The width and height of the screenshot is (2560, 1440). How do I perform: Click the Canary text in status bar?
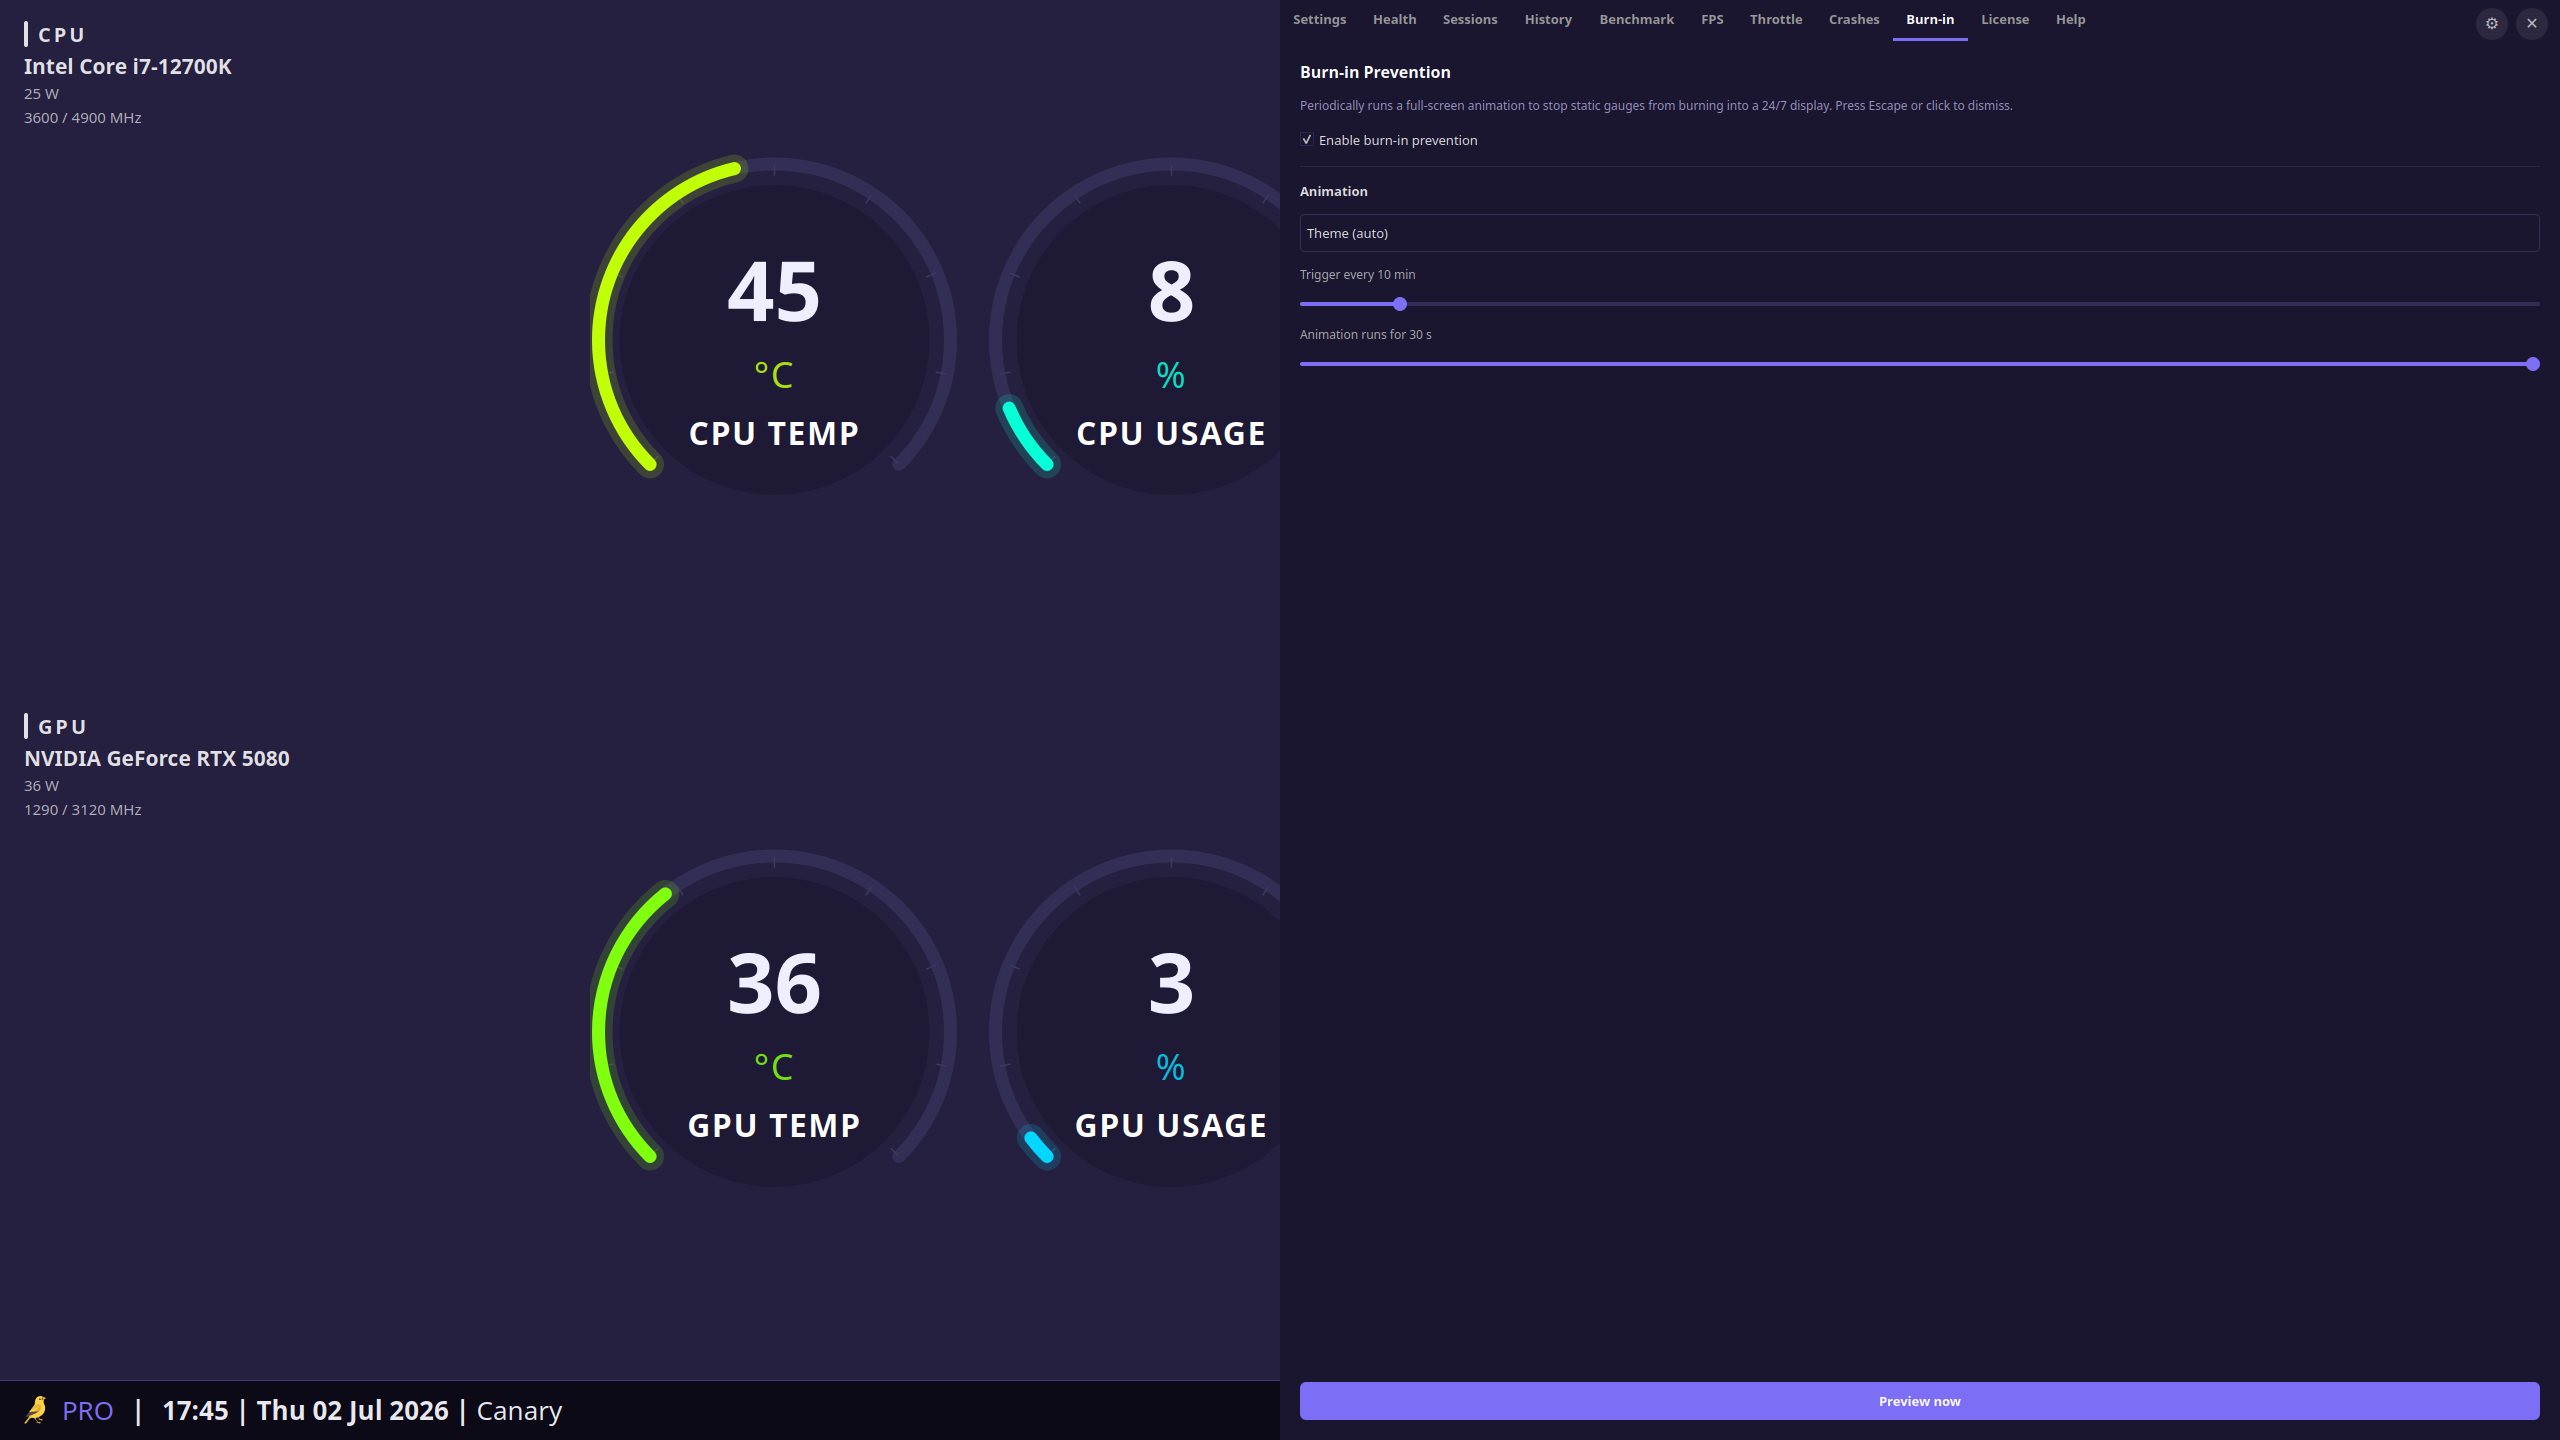pyautogui.click(x=519, y=1411)
